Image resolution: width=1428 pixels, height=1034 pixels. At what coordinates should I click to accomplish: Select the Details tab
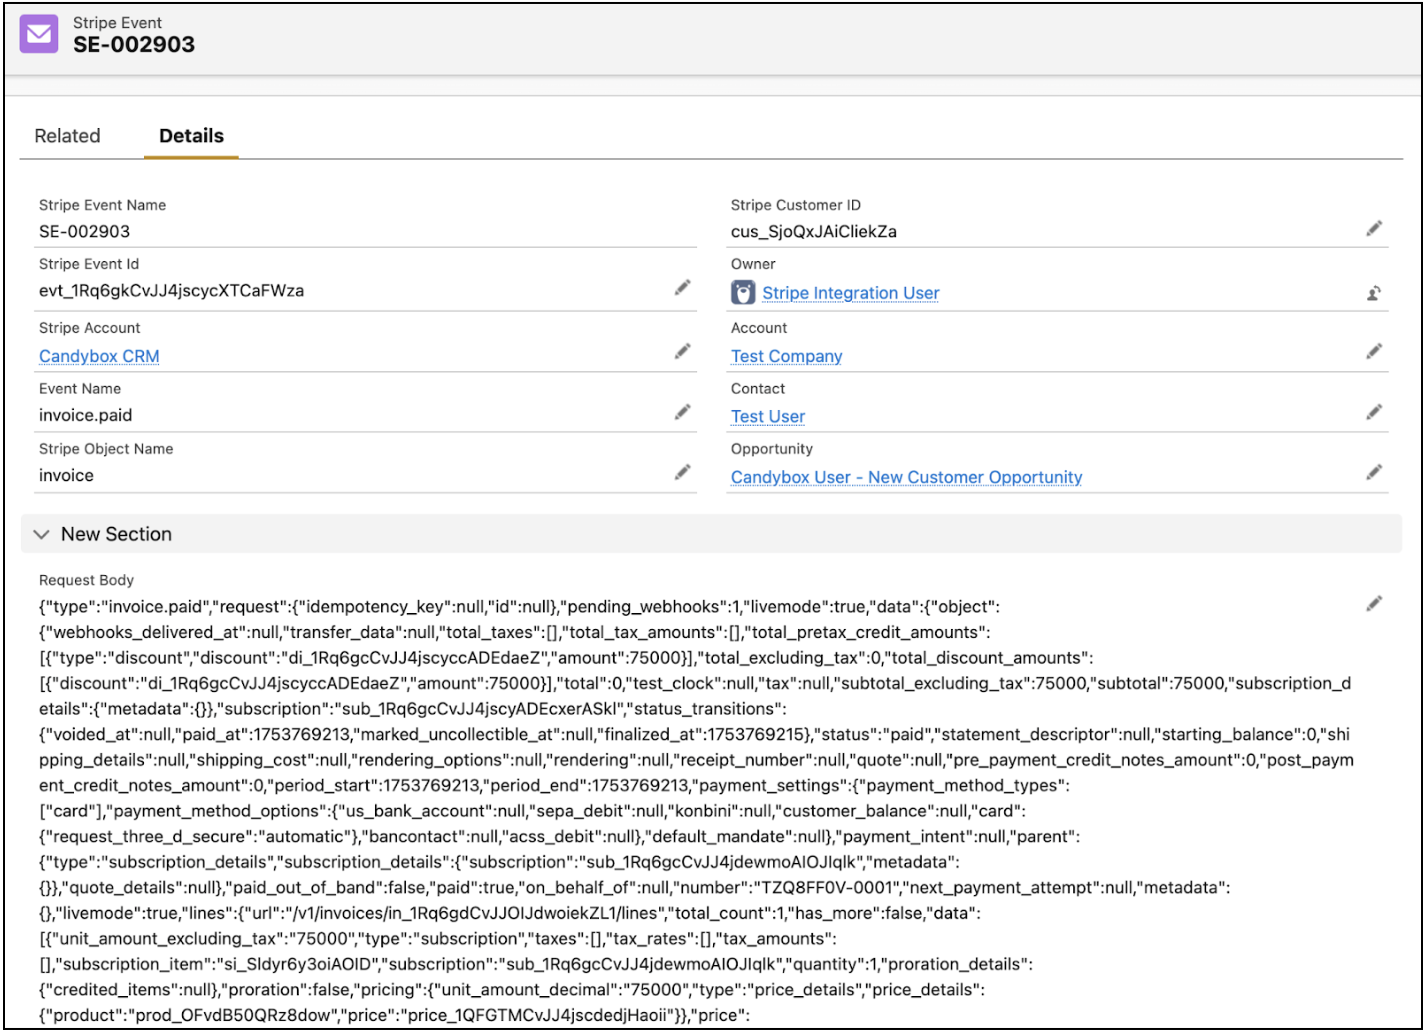(191, 136)
